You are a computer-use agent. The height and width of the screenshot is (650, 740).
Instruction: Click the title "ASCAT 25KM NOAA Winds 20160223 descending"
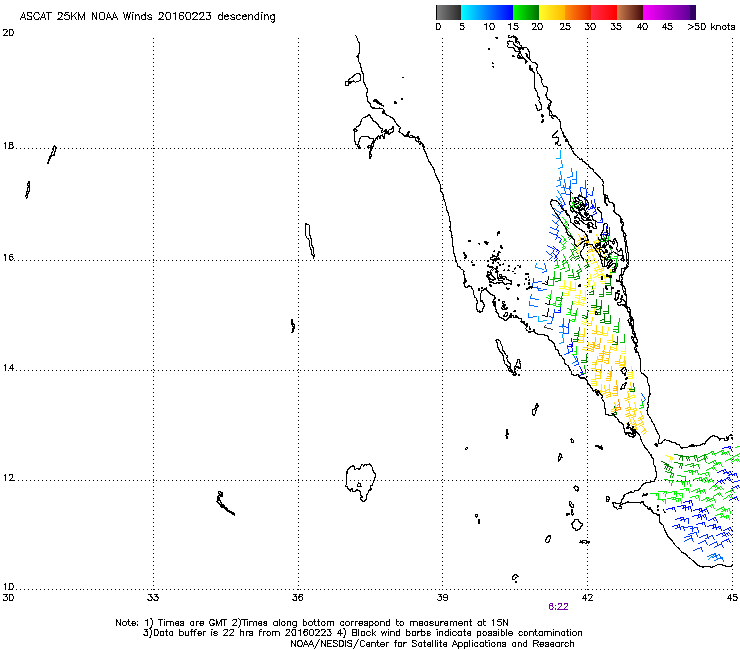pyautogui.click(x=147, y=16)
